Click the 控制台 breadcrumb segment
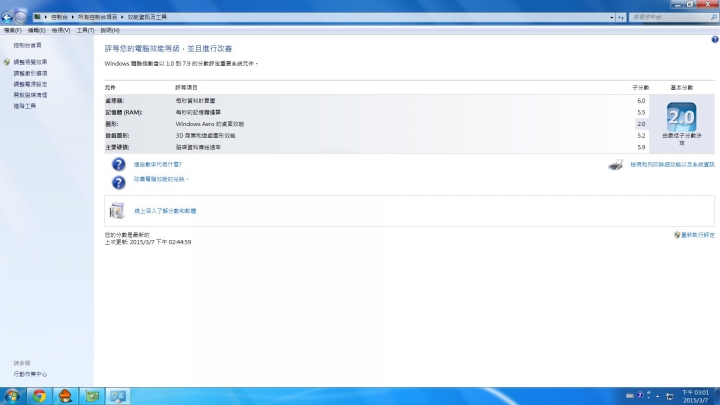Viewport: 720px width, 405px height. (59, 17)
